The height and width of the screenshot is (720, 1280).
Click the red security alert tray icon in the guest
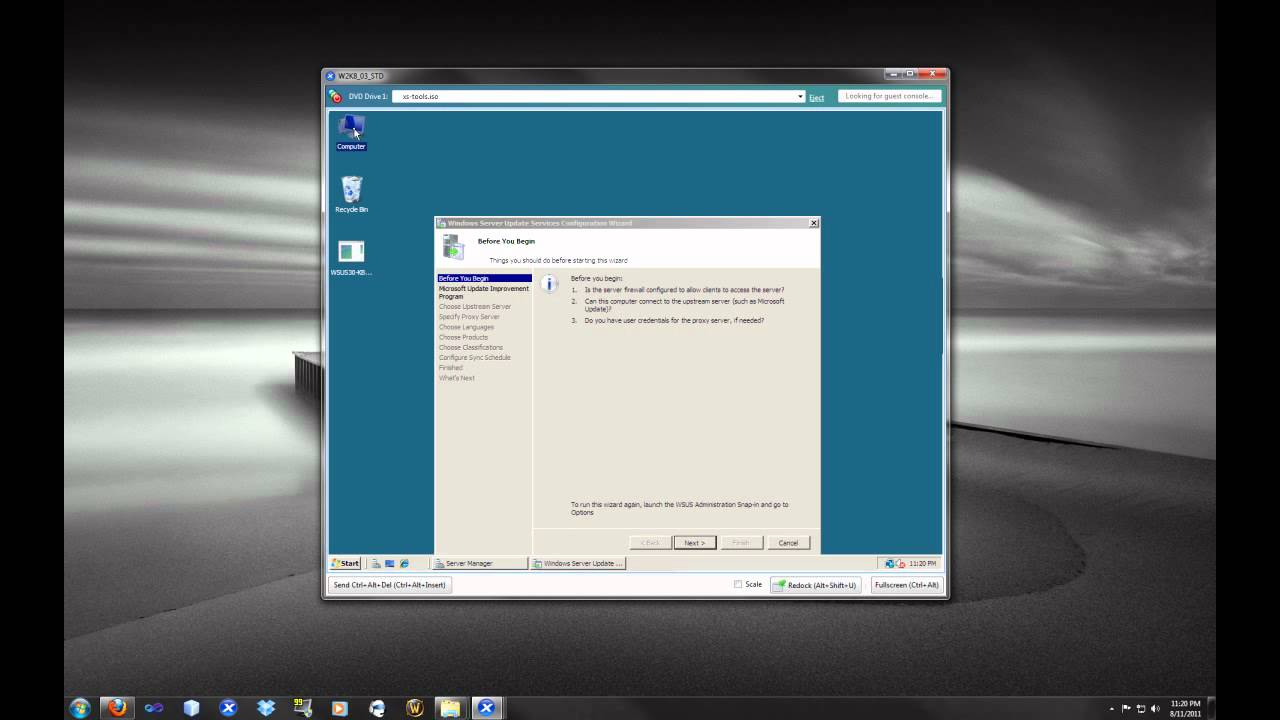click(x=900, y=563)
